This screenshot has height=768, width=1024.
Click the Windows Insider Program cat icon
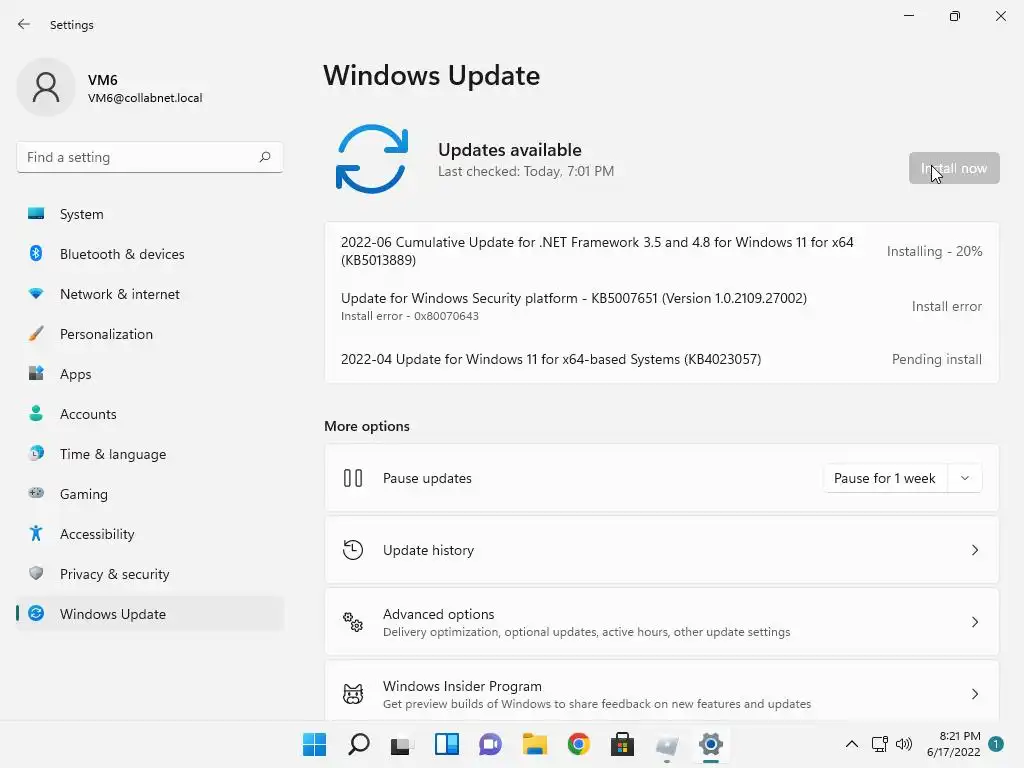(x=353, y=694)
